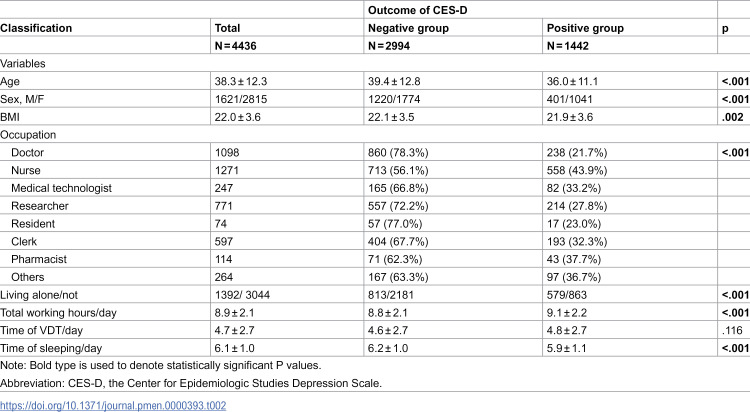Select the Pharmacist total value 114
Screen dimensions: 750x412
coord(223,259)
